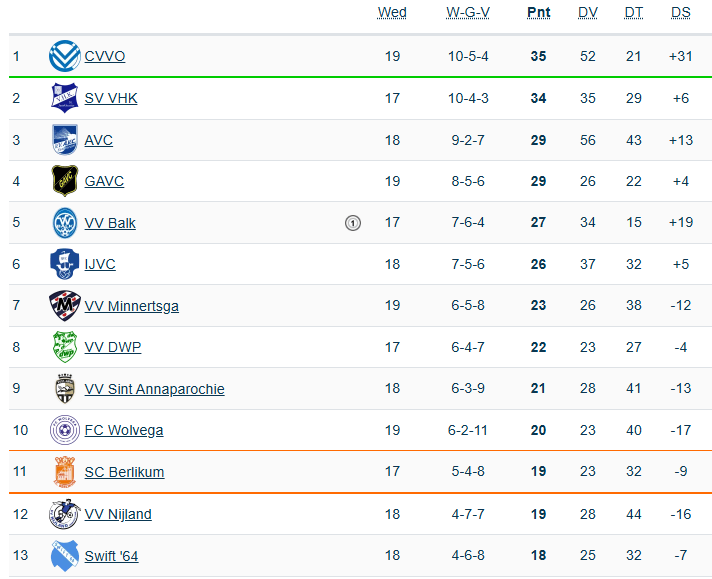Sort by the DS goal difference header
The width and height of the screenshot is (712, 579).
[x=681, y=13]
